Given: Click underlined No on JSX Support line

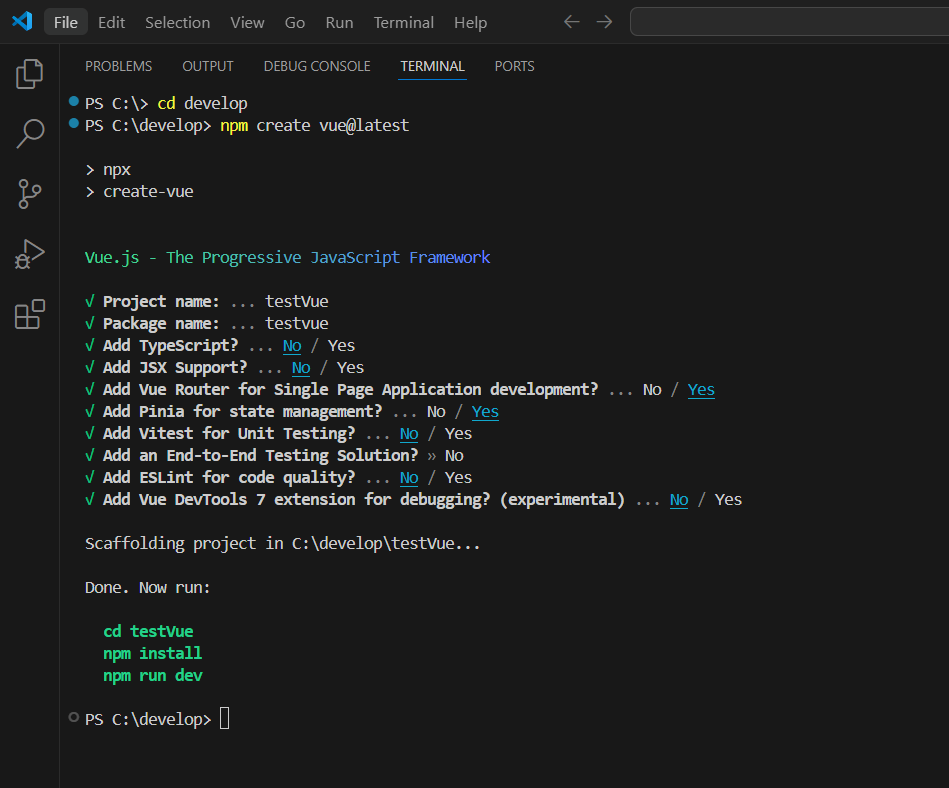Looking at the screenshot, I should pos(301,367).
